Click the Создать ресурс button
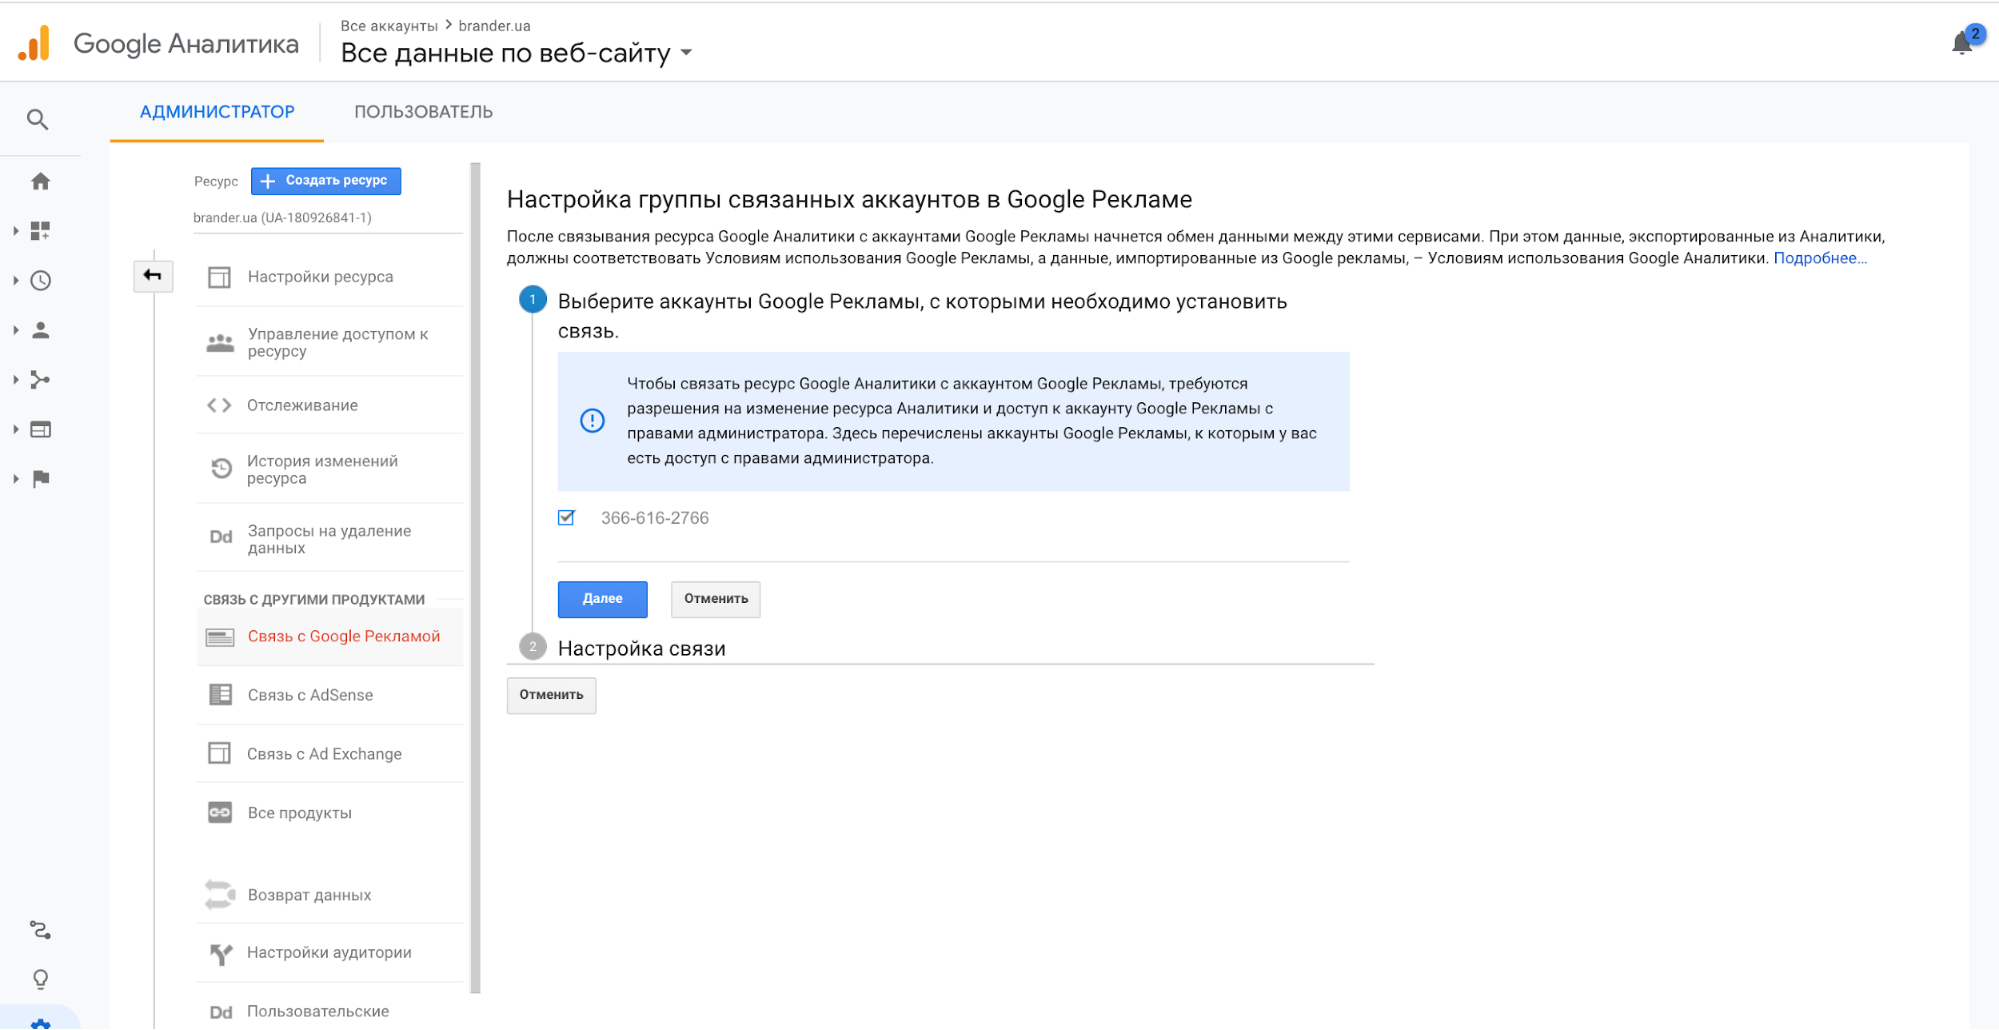The height and width of the screenshot is (1030, 1999). [326, 181]
